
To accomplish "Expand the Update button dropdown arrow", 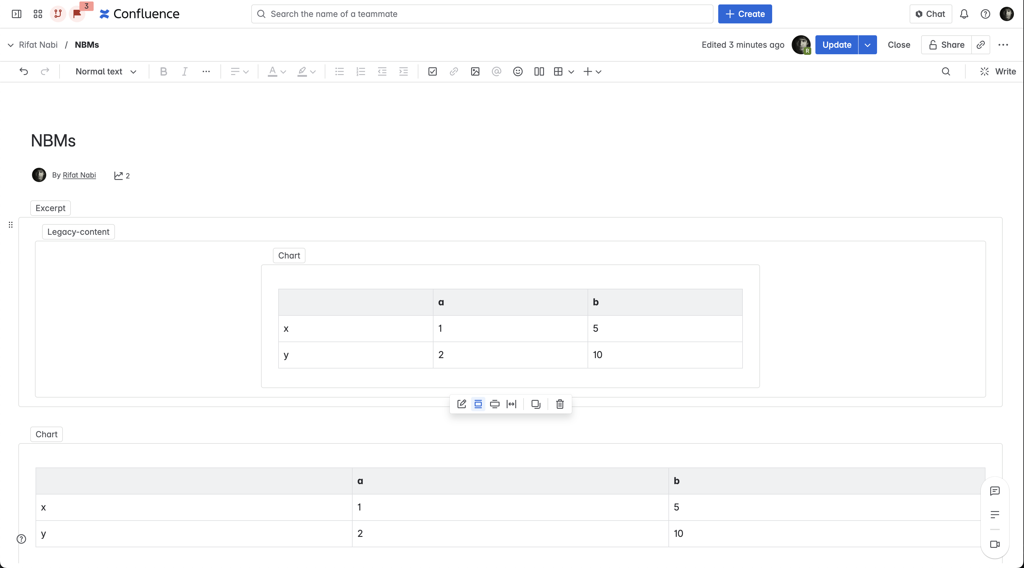I will click(x=867, y=45).
